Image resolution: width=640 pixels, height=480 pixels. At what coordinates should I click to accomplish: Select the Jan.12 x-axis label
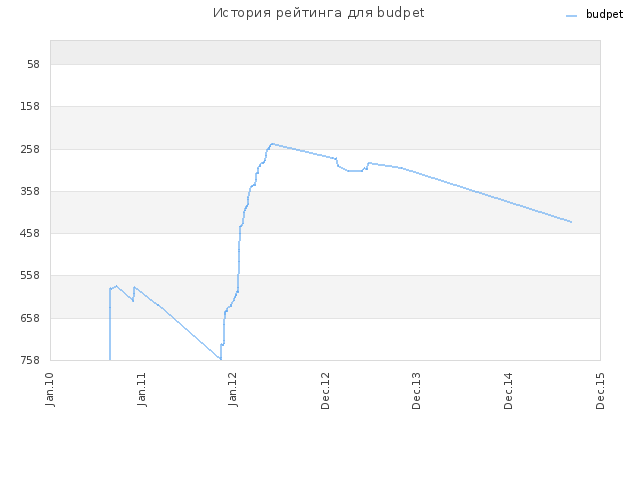(x=233, y=389)
